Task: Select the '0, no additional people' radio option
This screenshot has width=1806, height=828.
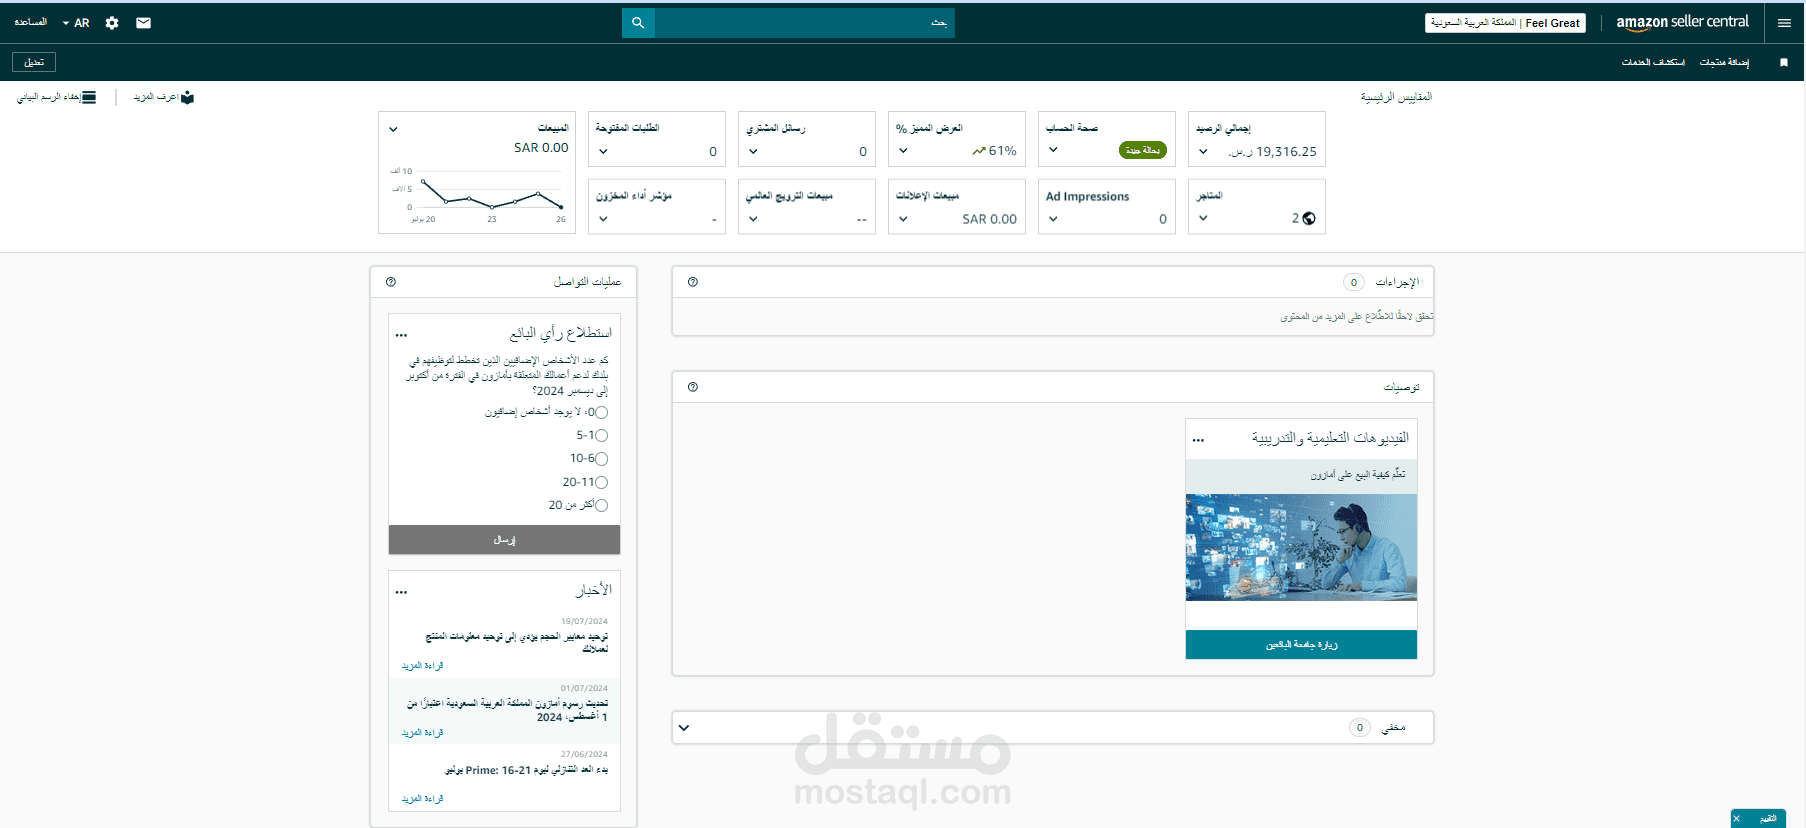Action: [602, 412]
